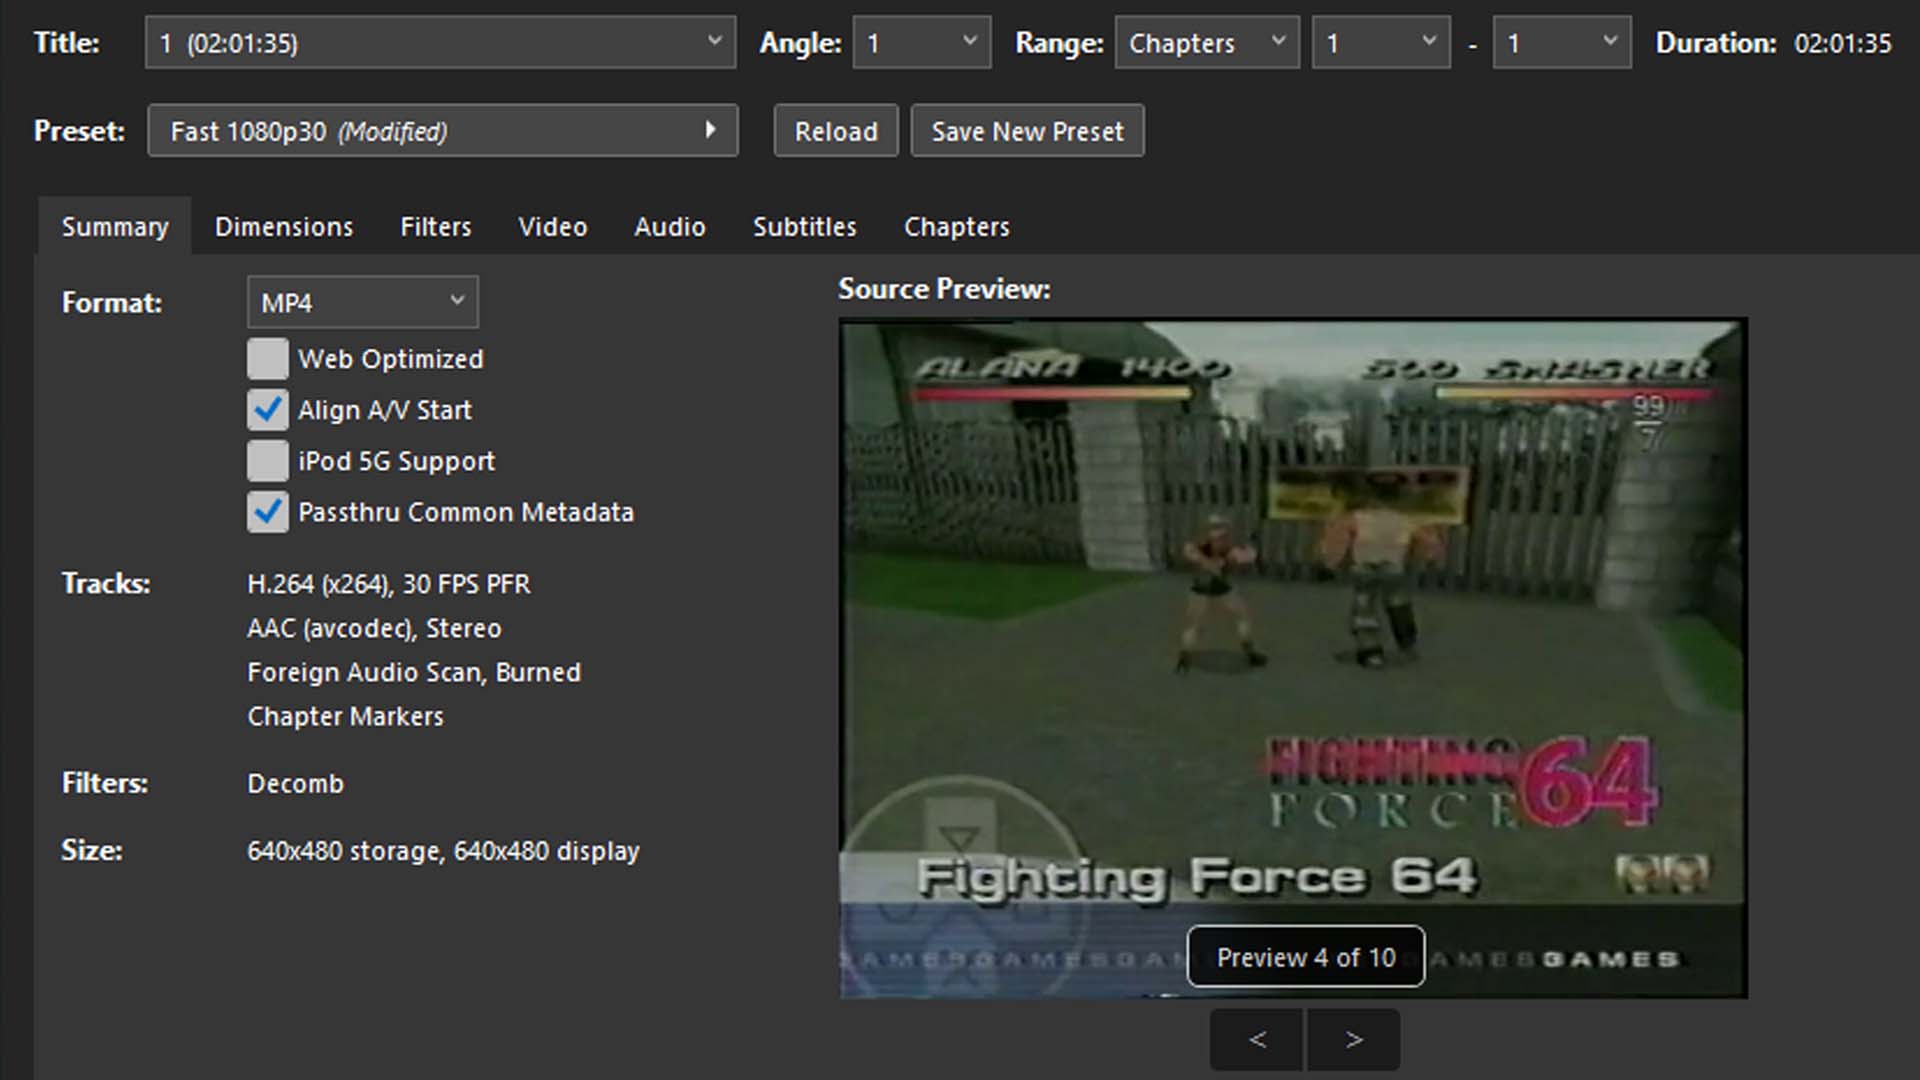
Task: Uncheck Align A/V Start
Action: pyautogui.click(x=268, y=410)
